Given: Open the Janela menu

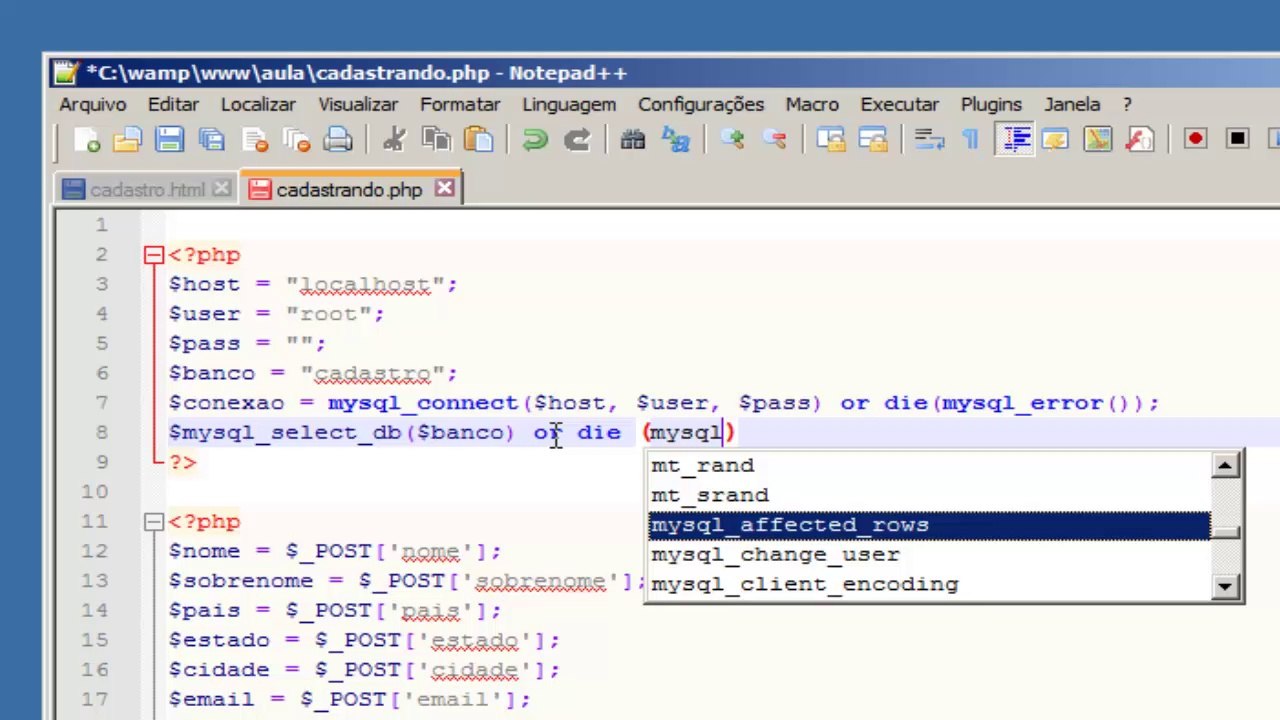Looking at the screenshot, I should tap(1072, 104).
